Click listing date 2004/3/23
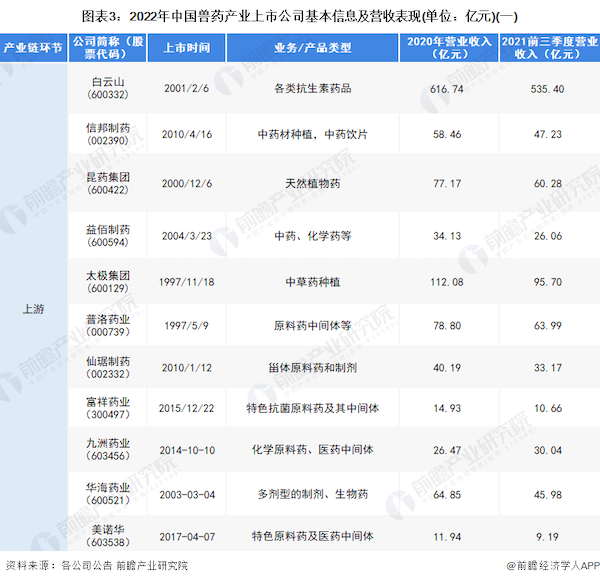This screenshot has width=600, height=582. coord(186,236)
